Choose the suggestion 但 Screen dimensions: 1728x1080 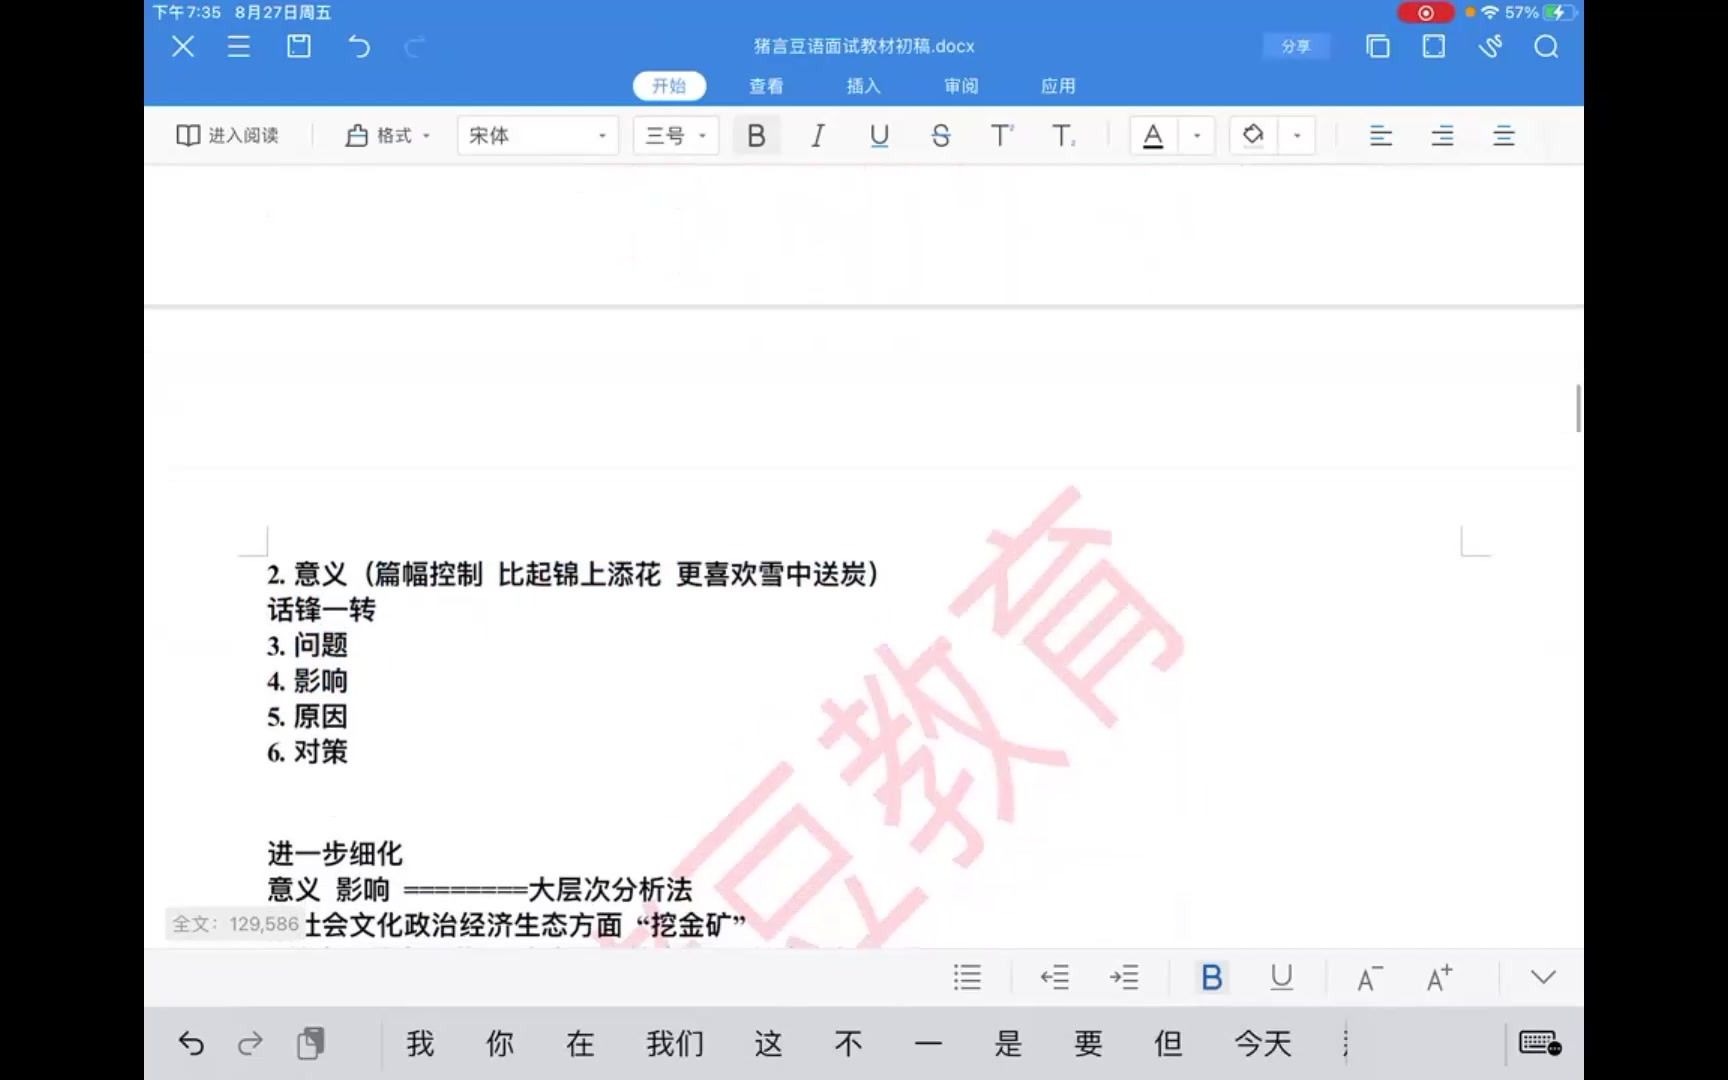point(1168,1044)
